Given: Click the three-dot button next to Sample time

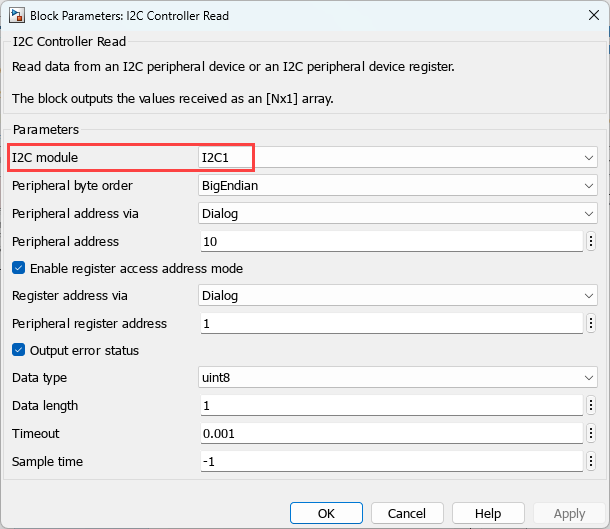Looking at the screenshot, I should point(591,461).
